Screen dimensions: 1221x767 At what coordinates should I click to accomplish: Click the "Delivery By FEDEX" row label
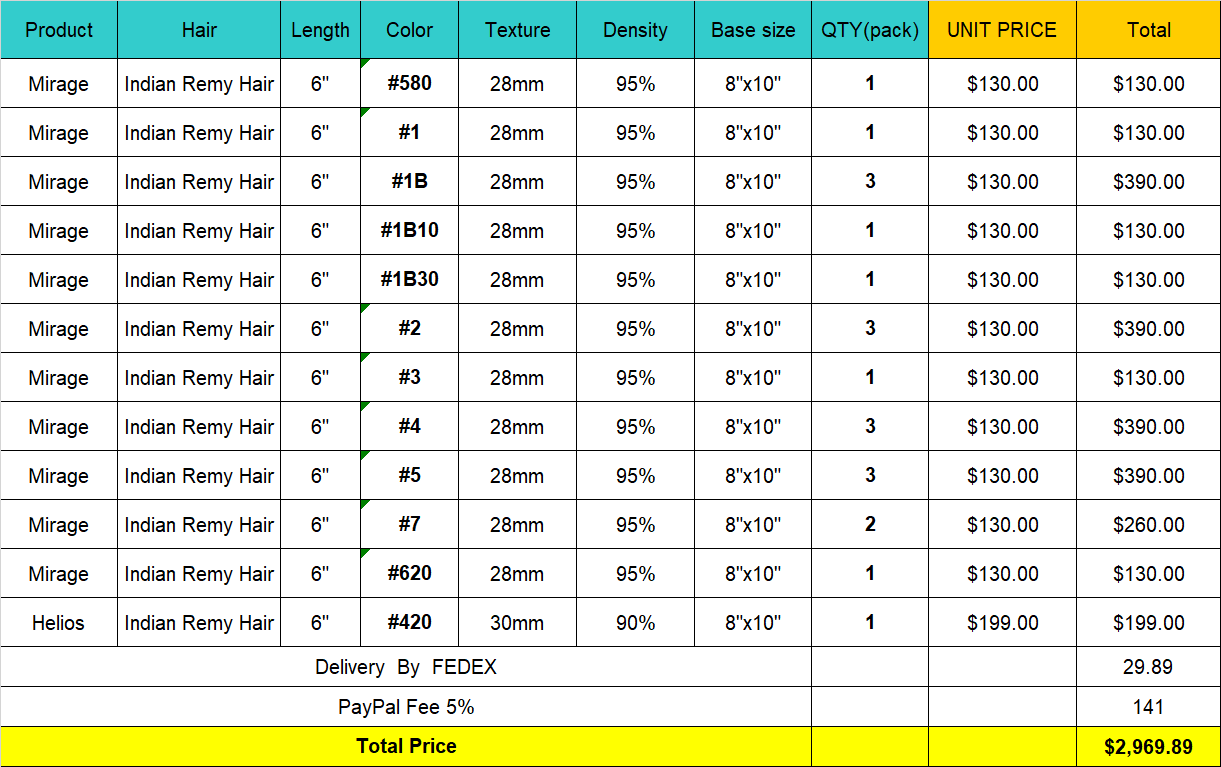point(406,667)
